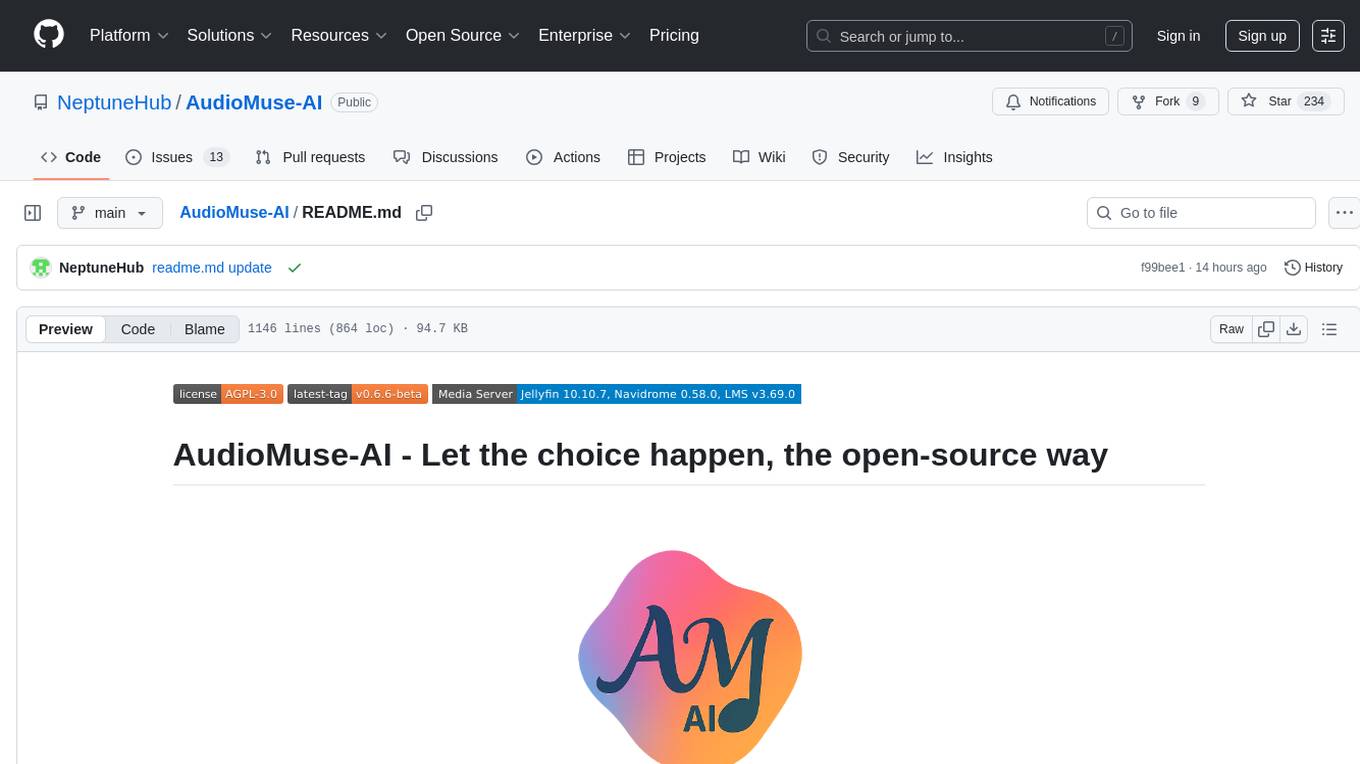Copy the README.md file path
The height and width of the screenshot is (764, 1360).
[x=424, y=212]
